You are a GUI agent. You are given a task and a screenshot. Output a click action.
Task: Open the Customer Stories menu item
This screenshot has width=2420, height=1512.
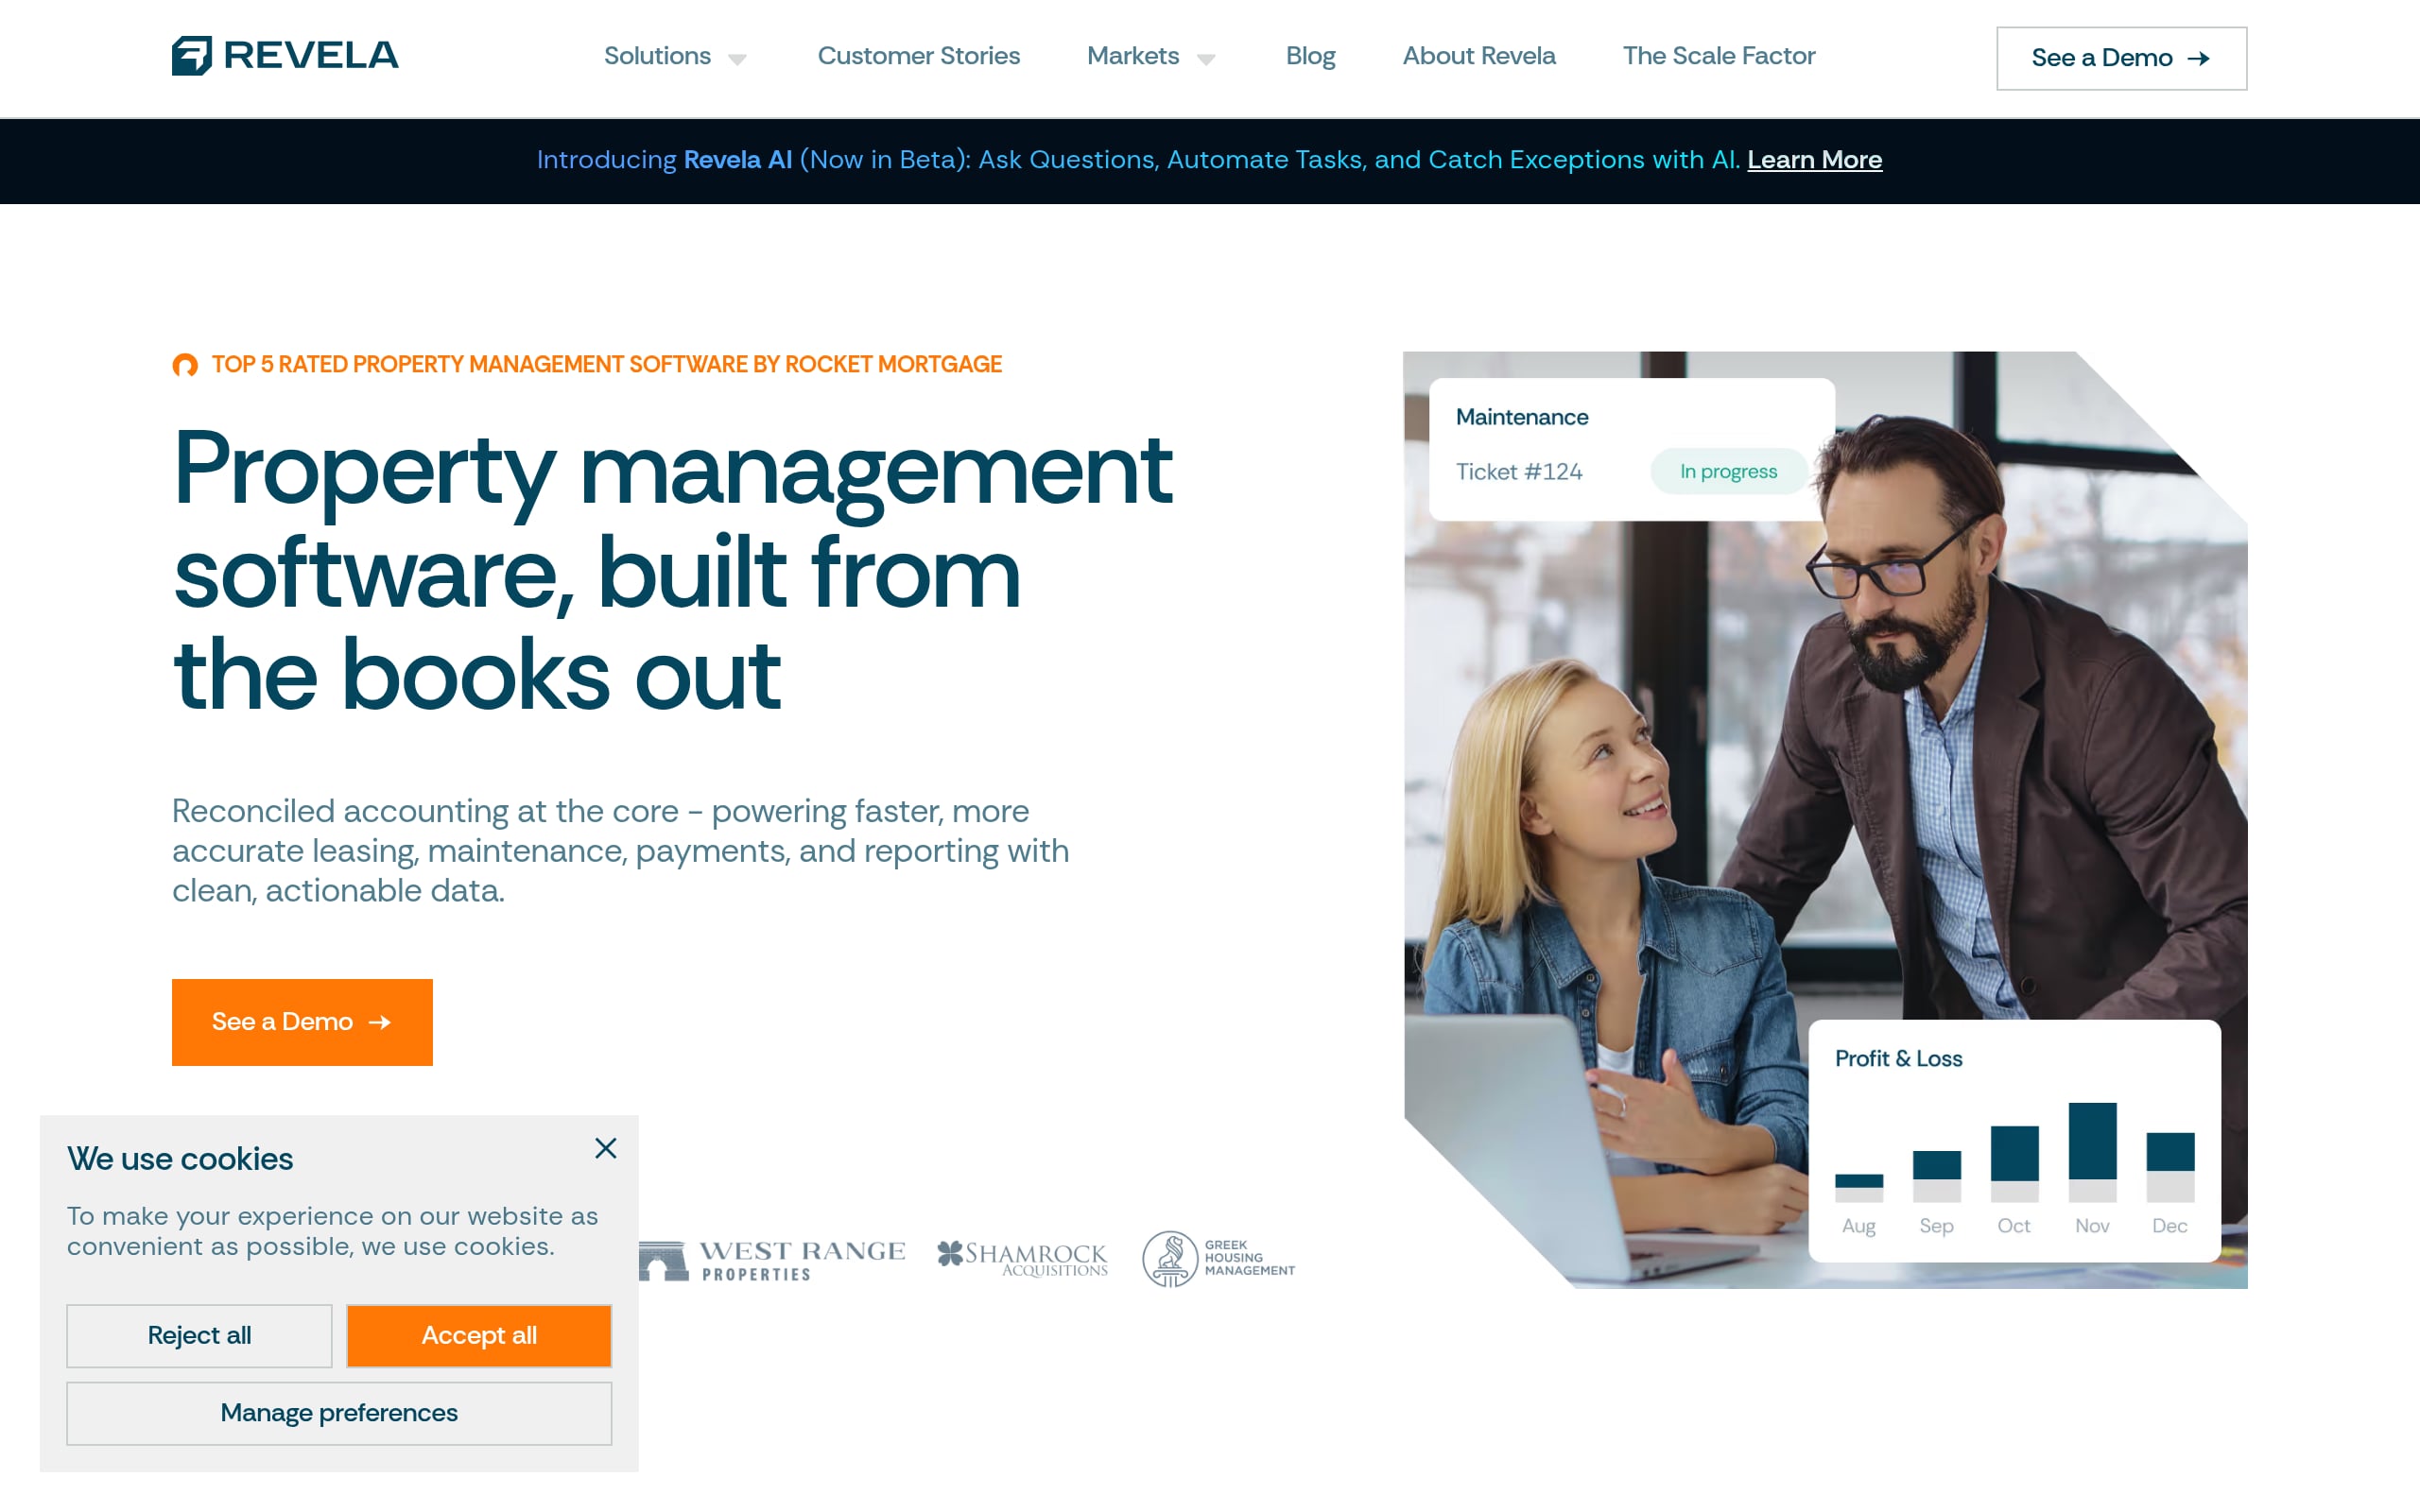point(918,56)
